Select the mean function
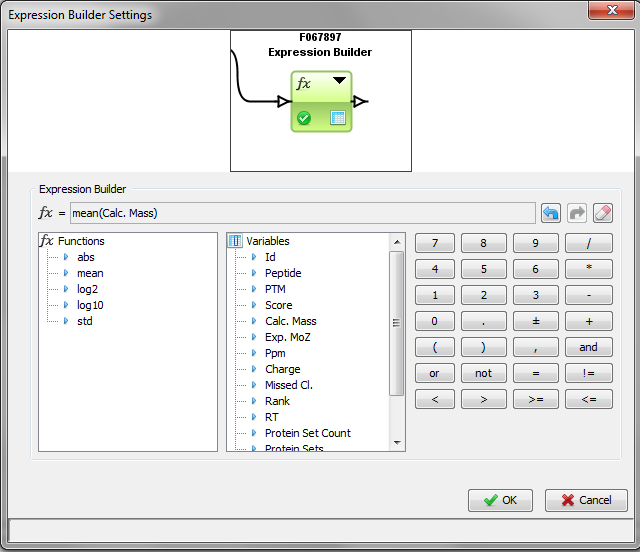The image size is (640, 552). pyautogui.click(x=90, y=273)
